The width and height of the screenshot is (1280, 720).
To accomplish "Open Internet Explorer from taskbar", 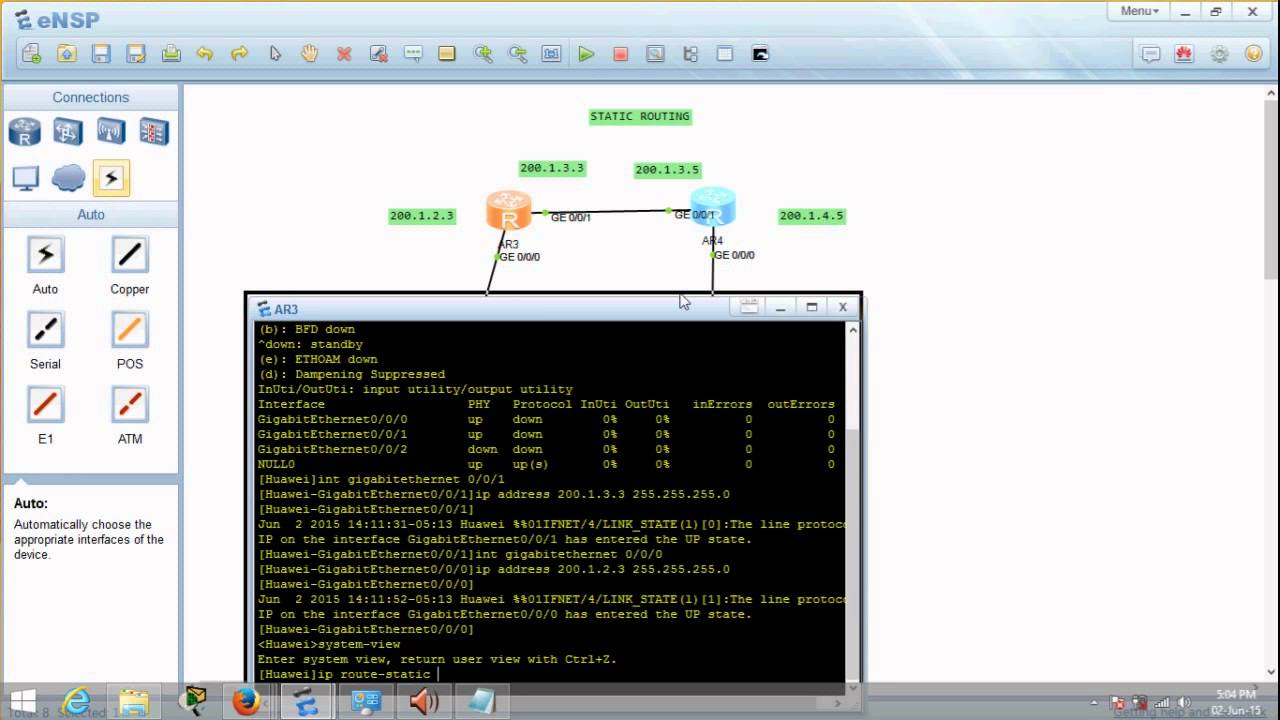I will click(x=76, y=702).
